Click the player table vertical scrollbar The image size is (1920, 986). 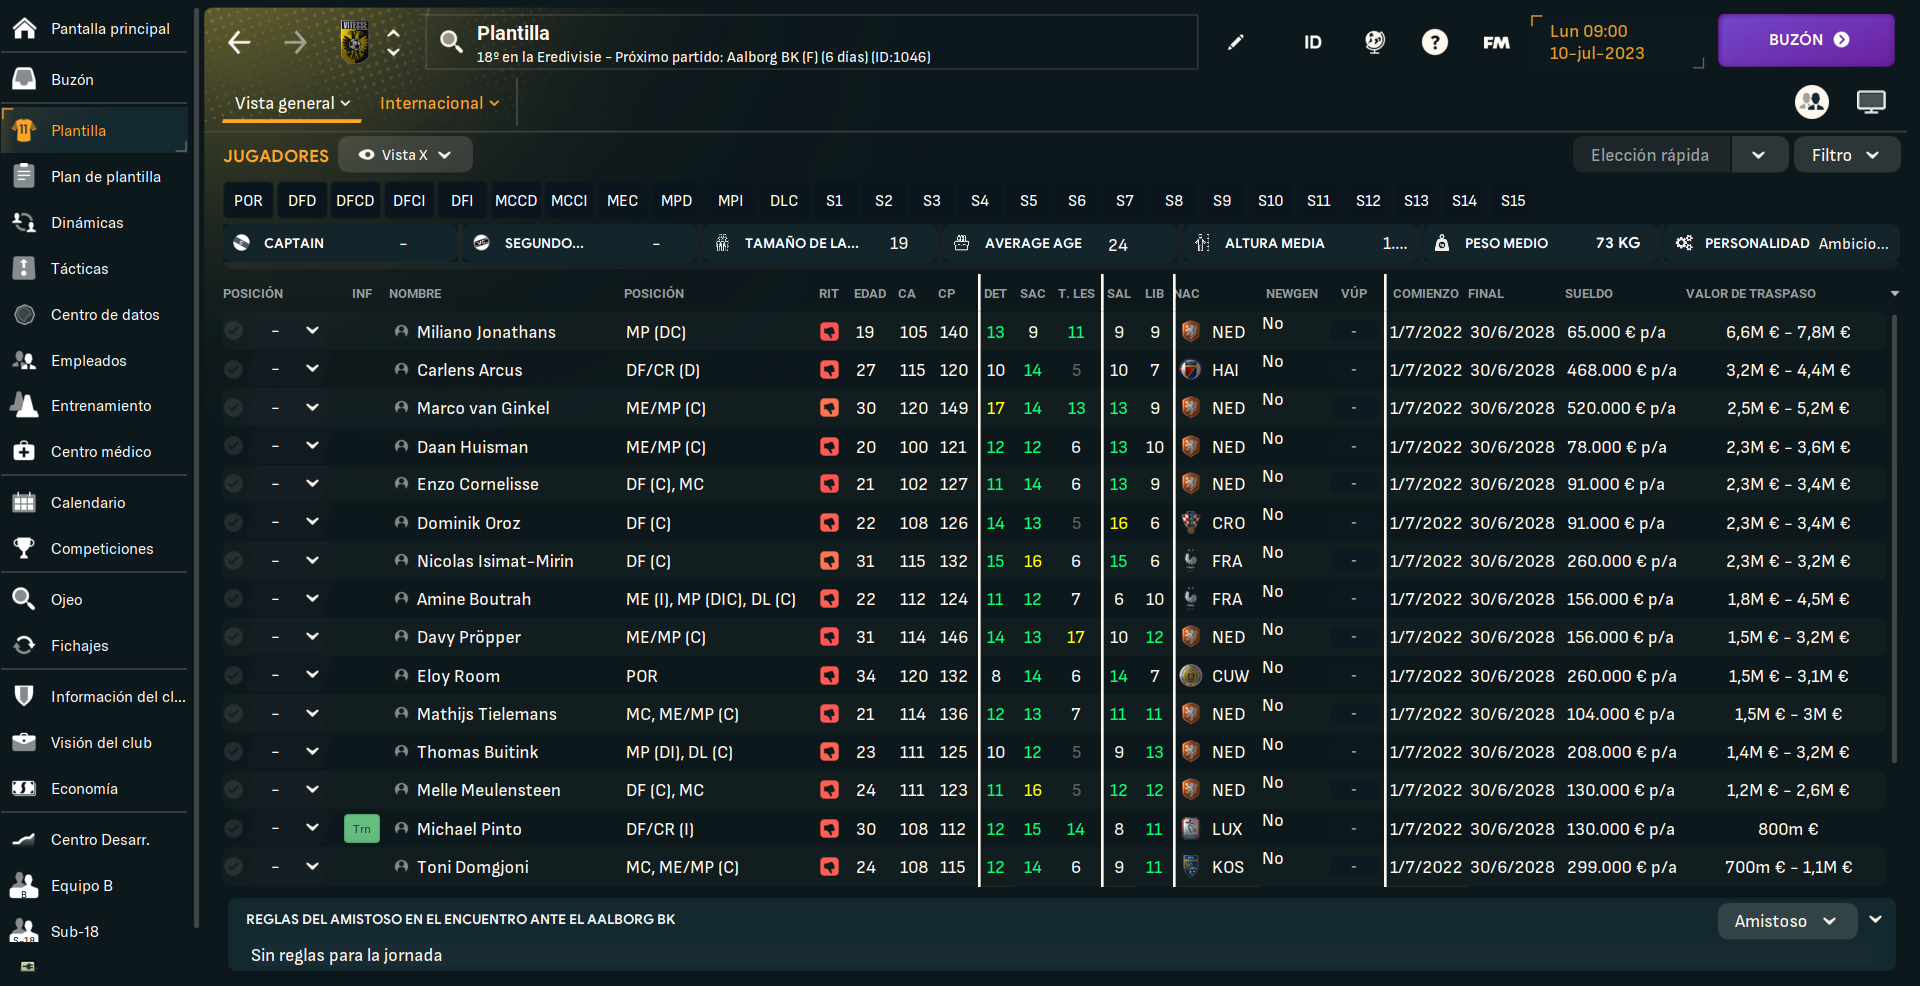[x=1894, y=540]
